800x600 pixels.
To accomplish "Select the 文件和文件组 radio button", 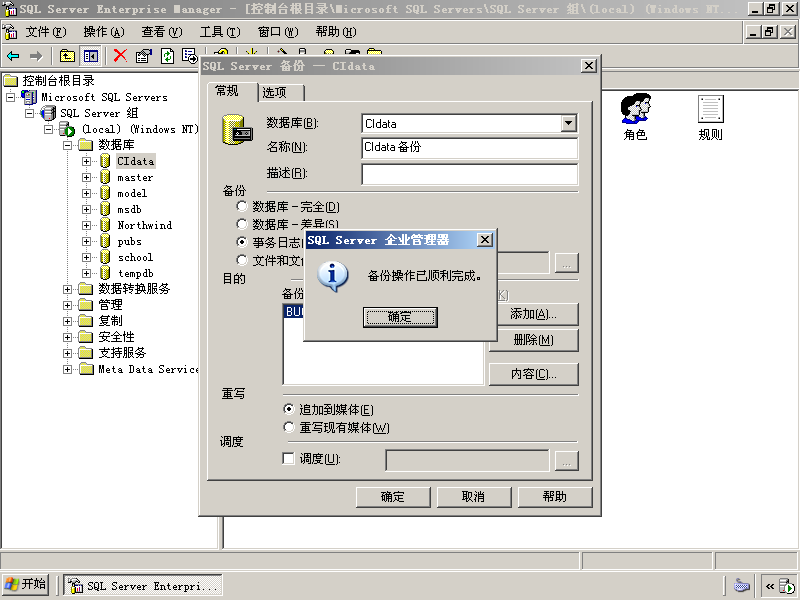I will [242, 260].
